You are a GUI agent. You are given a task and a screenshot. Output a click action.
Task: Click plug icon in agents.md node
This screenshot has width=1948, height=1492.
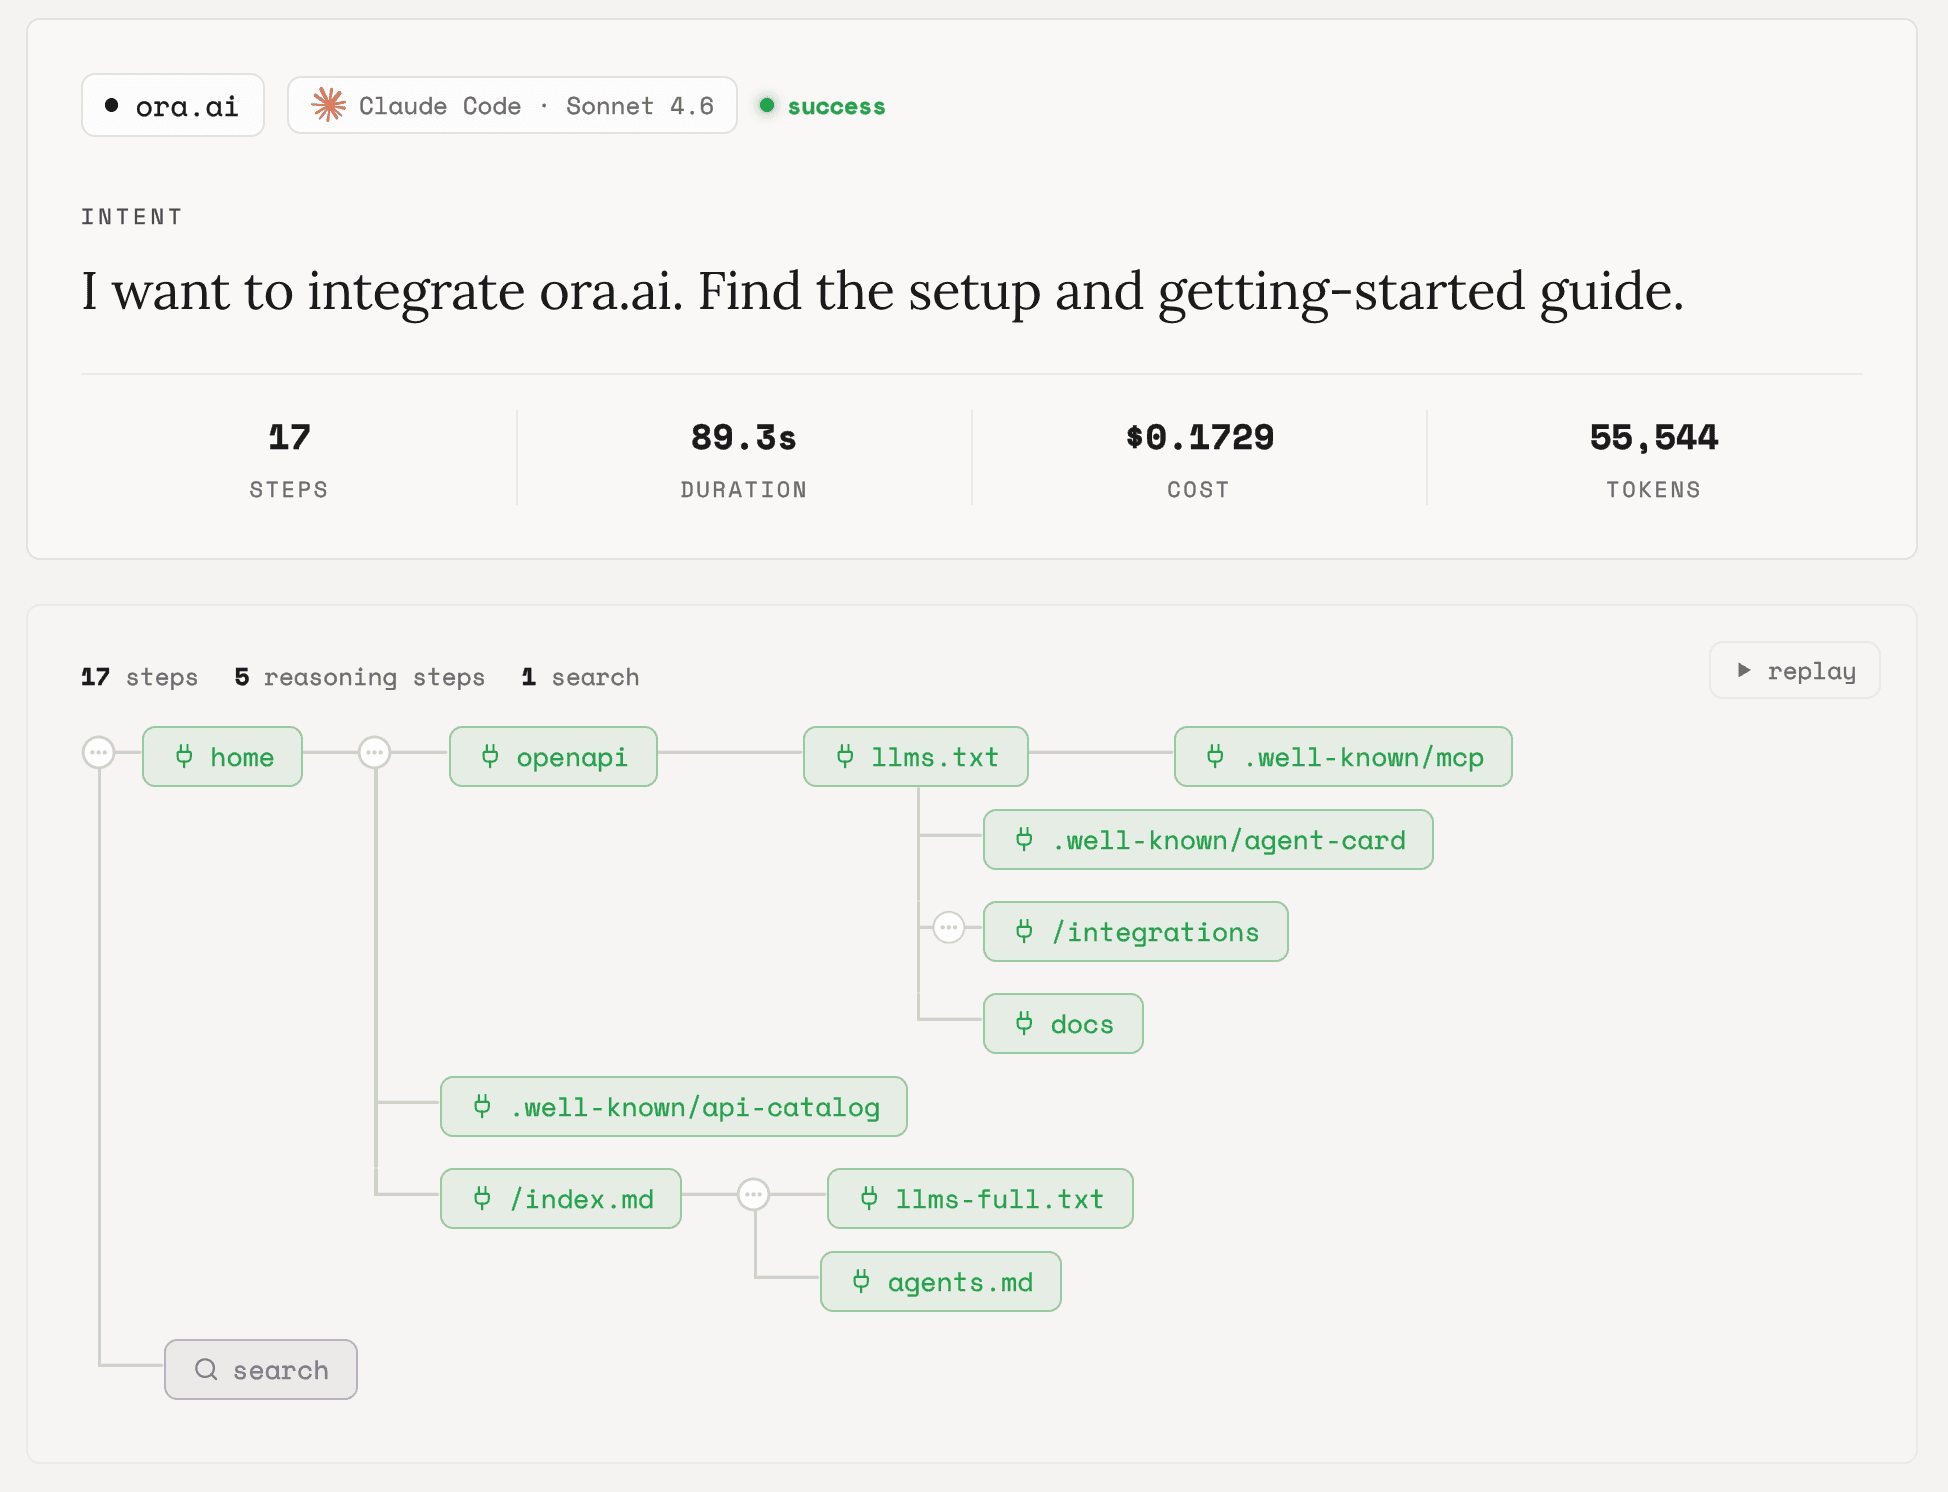pos(861,1281)
